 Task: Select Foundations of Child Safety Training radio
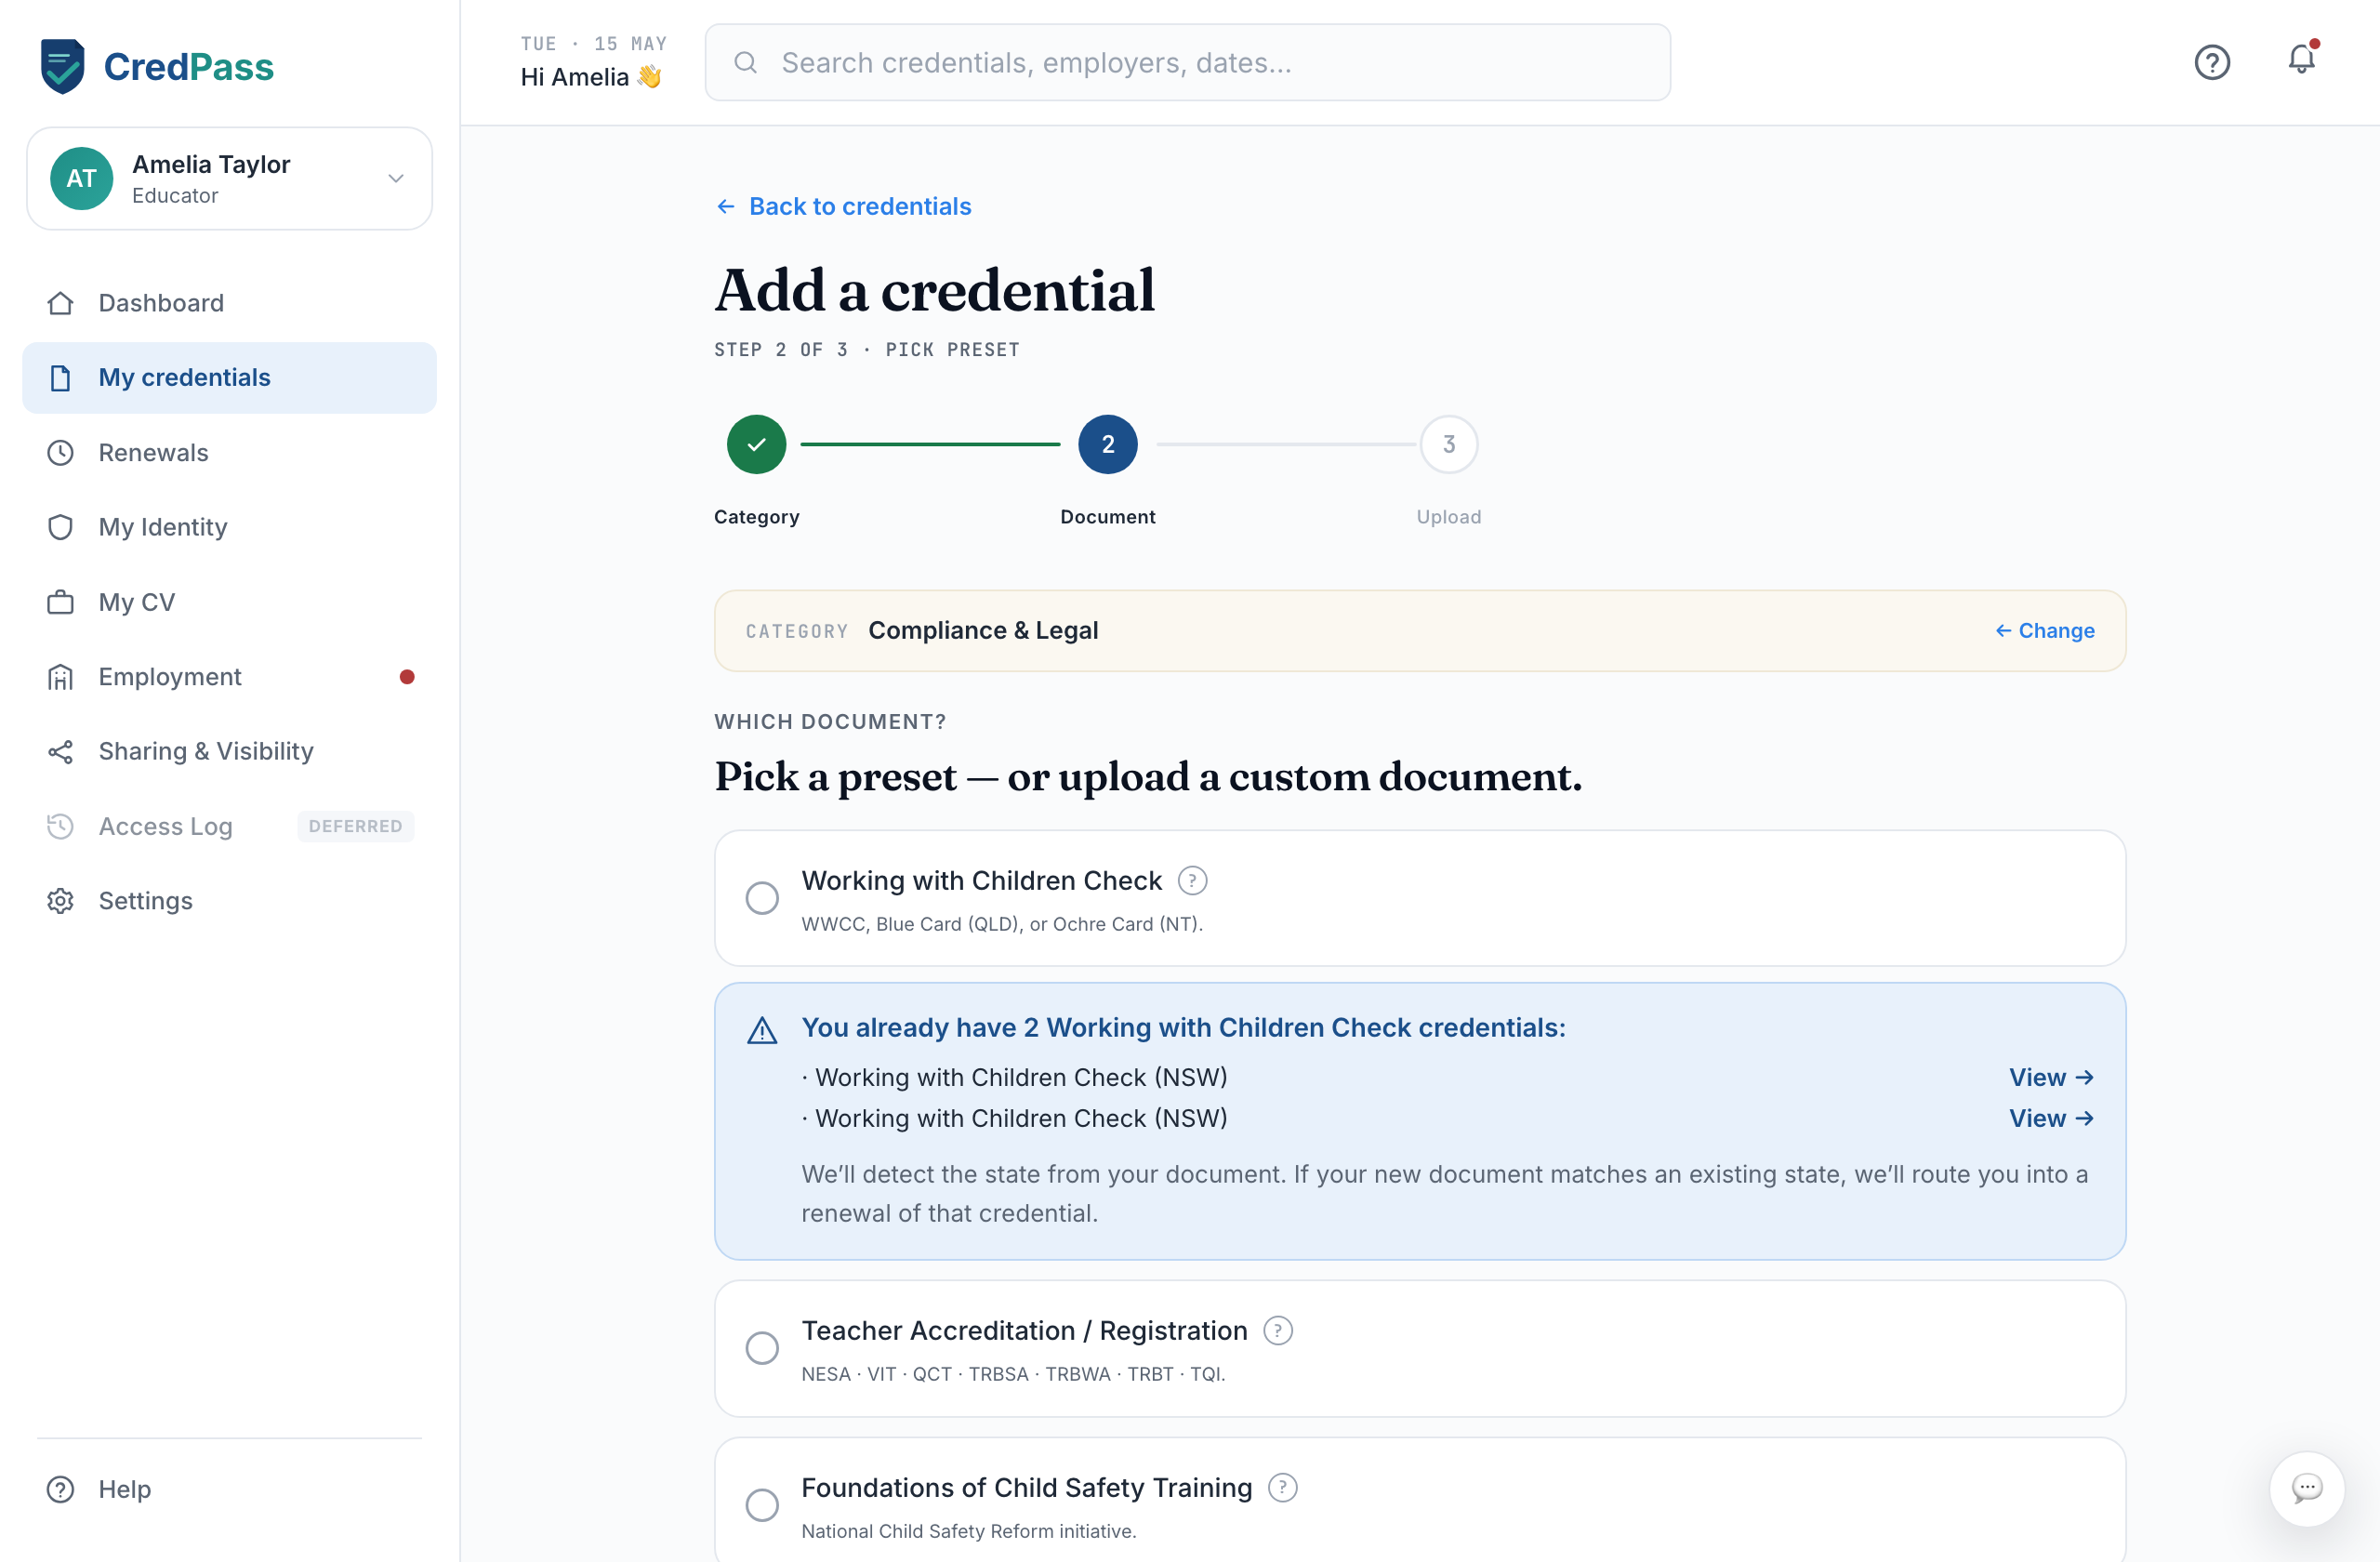[x=762, y=1505]
